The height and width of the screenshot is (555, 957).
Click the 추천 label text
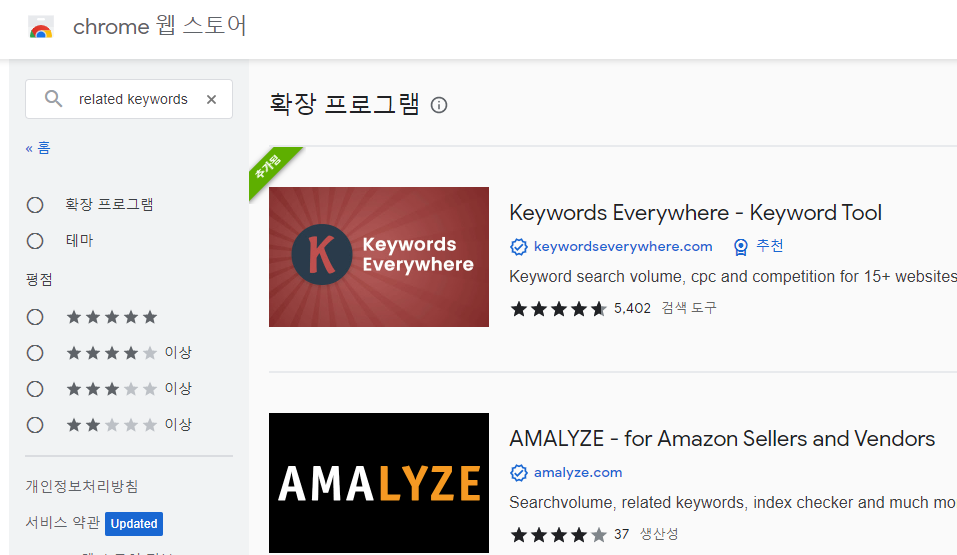click(769, 246)
